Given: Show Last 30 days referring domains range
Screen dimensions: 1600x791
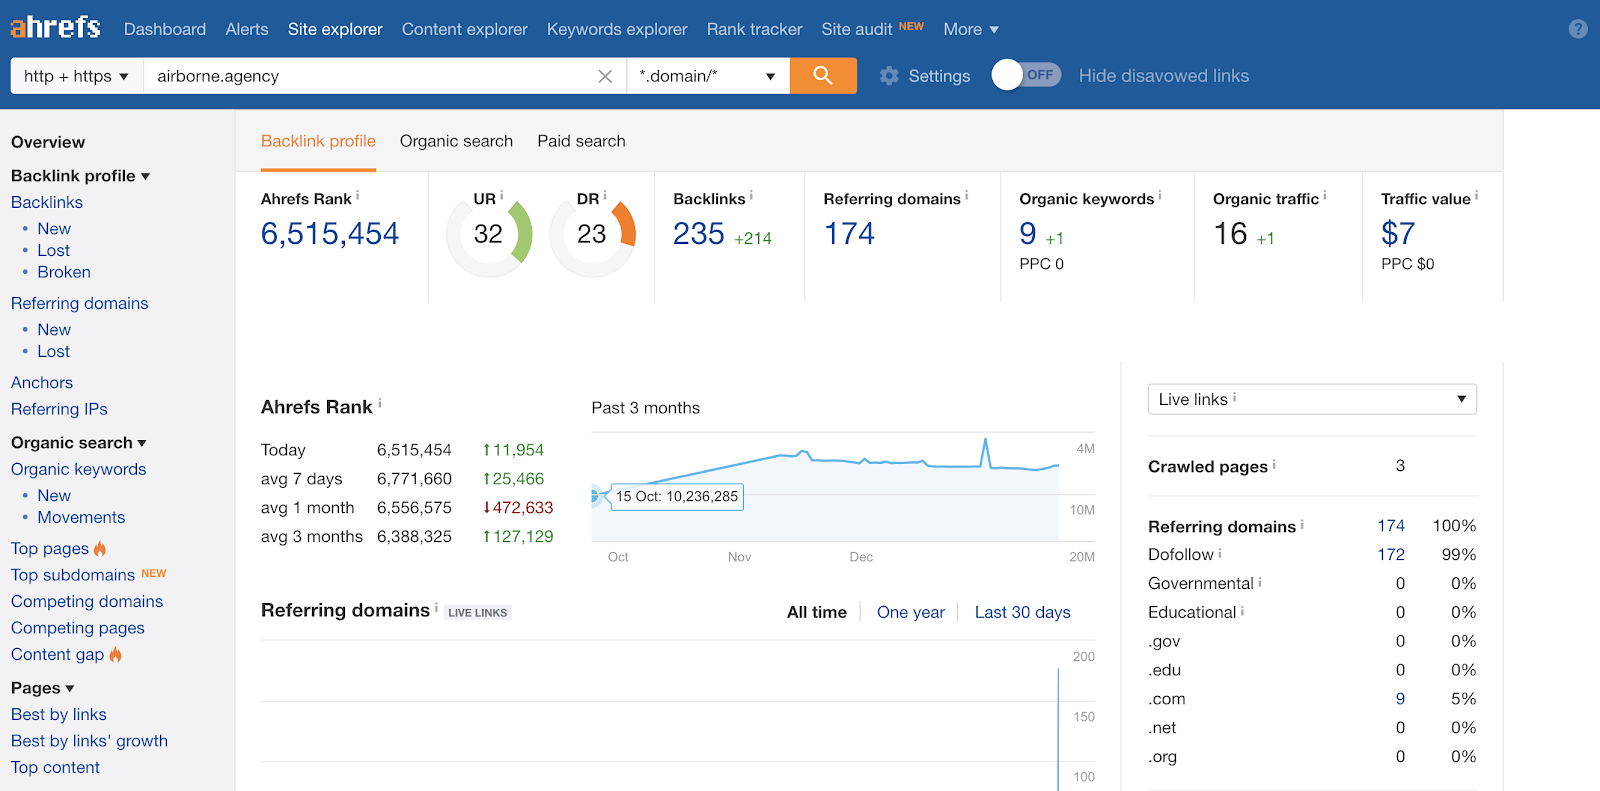Looking at the screenshot, I should point(1022,612).
